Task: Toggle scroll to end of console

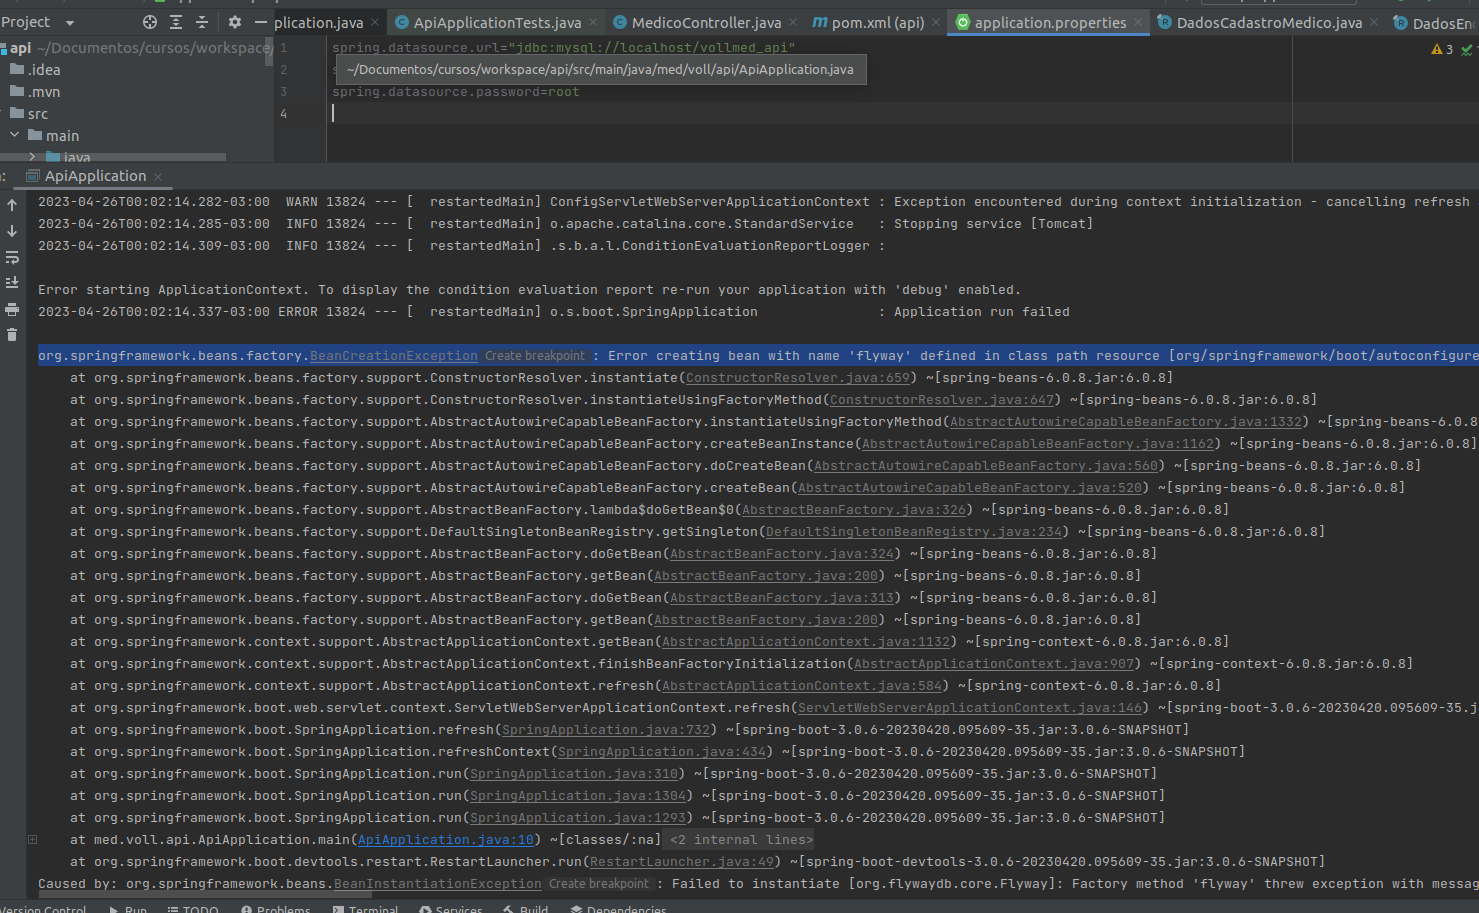Action: [12, 283]
